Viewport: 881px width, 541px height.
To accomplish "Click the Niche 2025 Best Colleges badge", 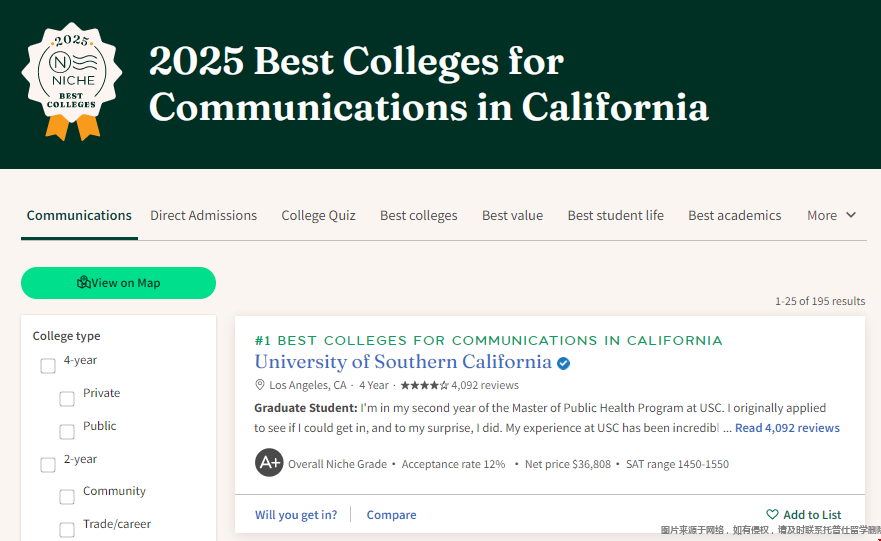I will click(71, 81).
